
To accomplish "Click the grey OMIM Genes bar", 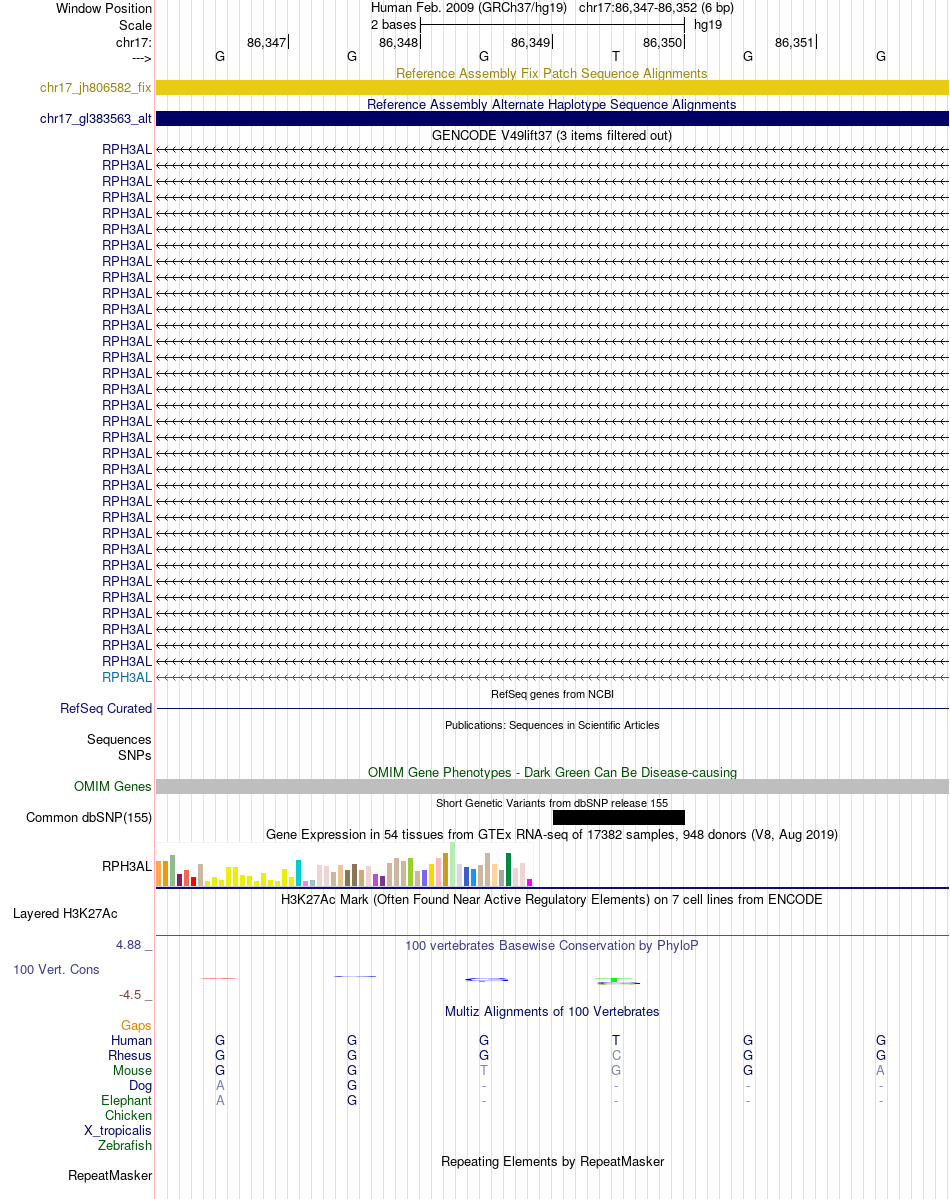I will tap(552, 787).
